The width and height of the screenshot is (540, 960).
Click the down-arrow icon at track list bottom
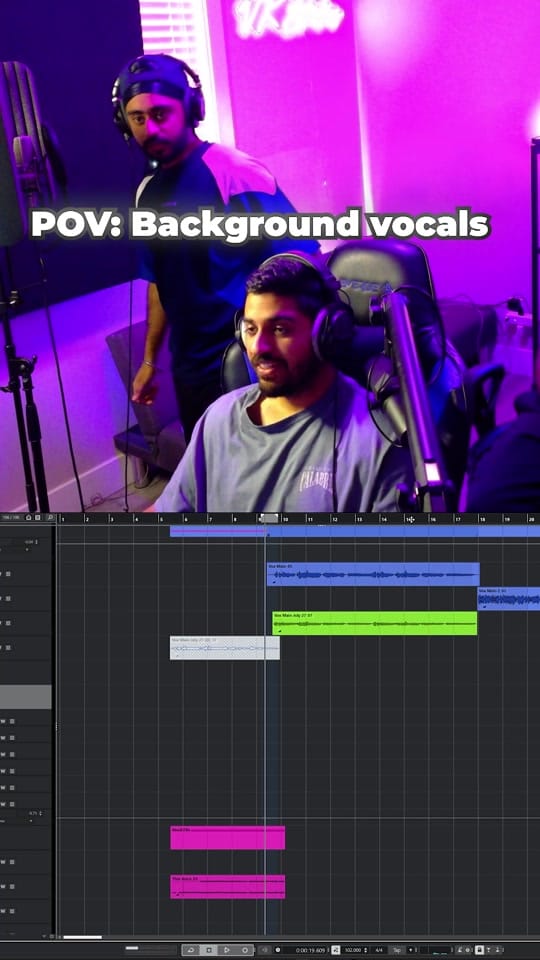[x=44, y=936]
